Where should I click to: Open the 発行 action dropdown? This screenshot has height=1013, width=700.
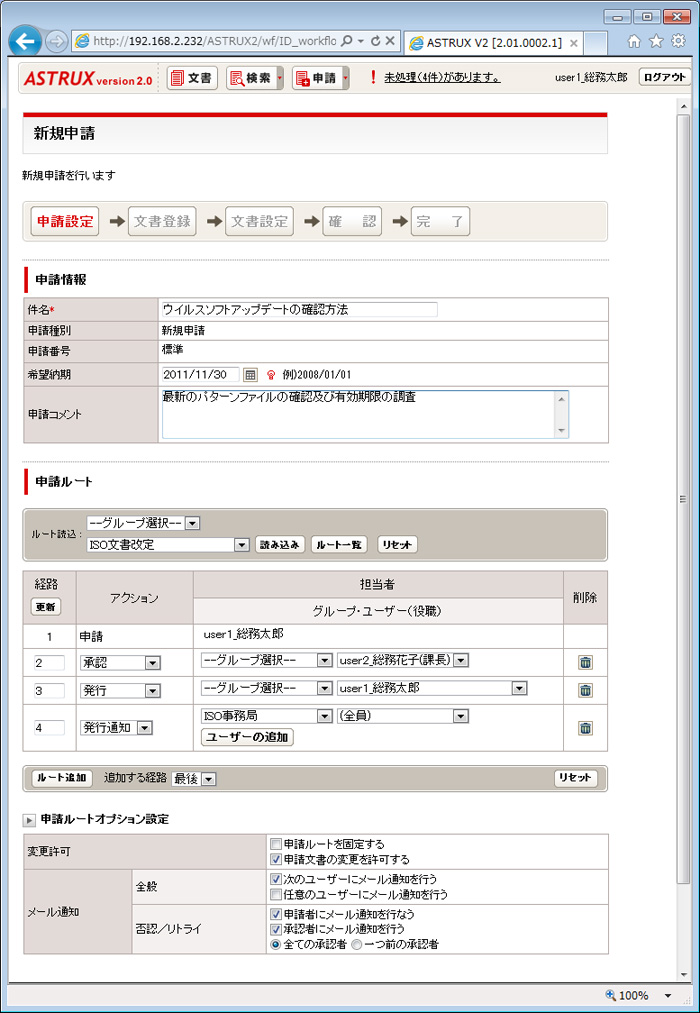pos(120,691)
